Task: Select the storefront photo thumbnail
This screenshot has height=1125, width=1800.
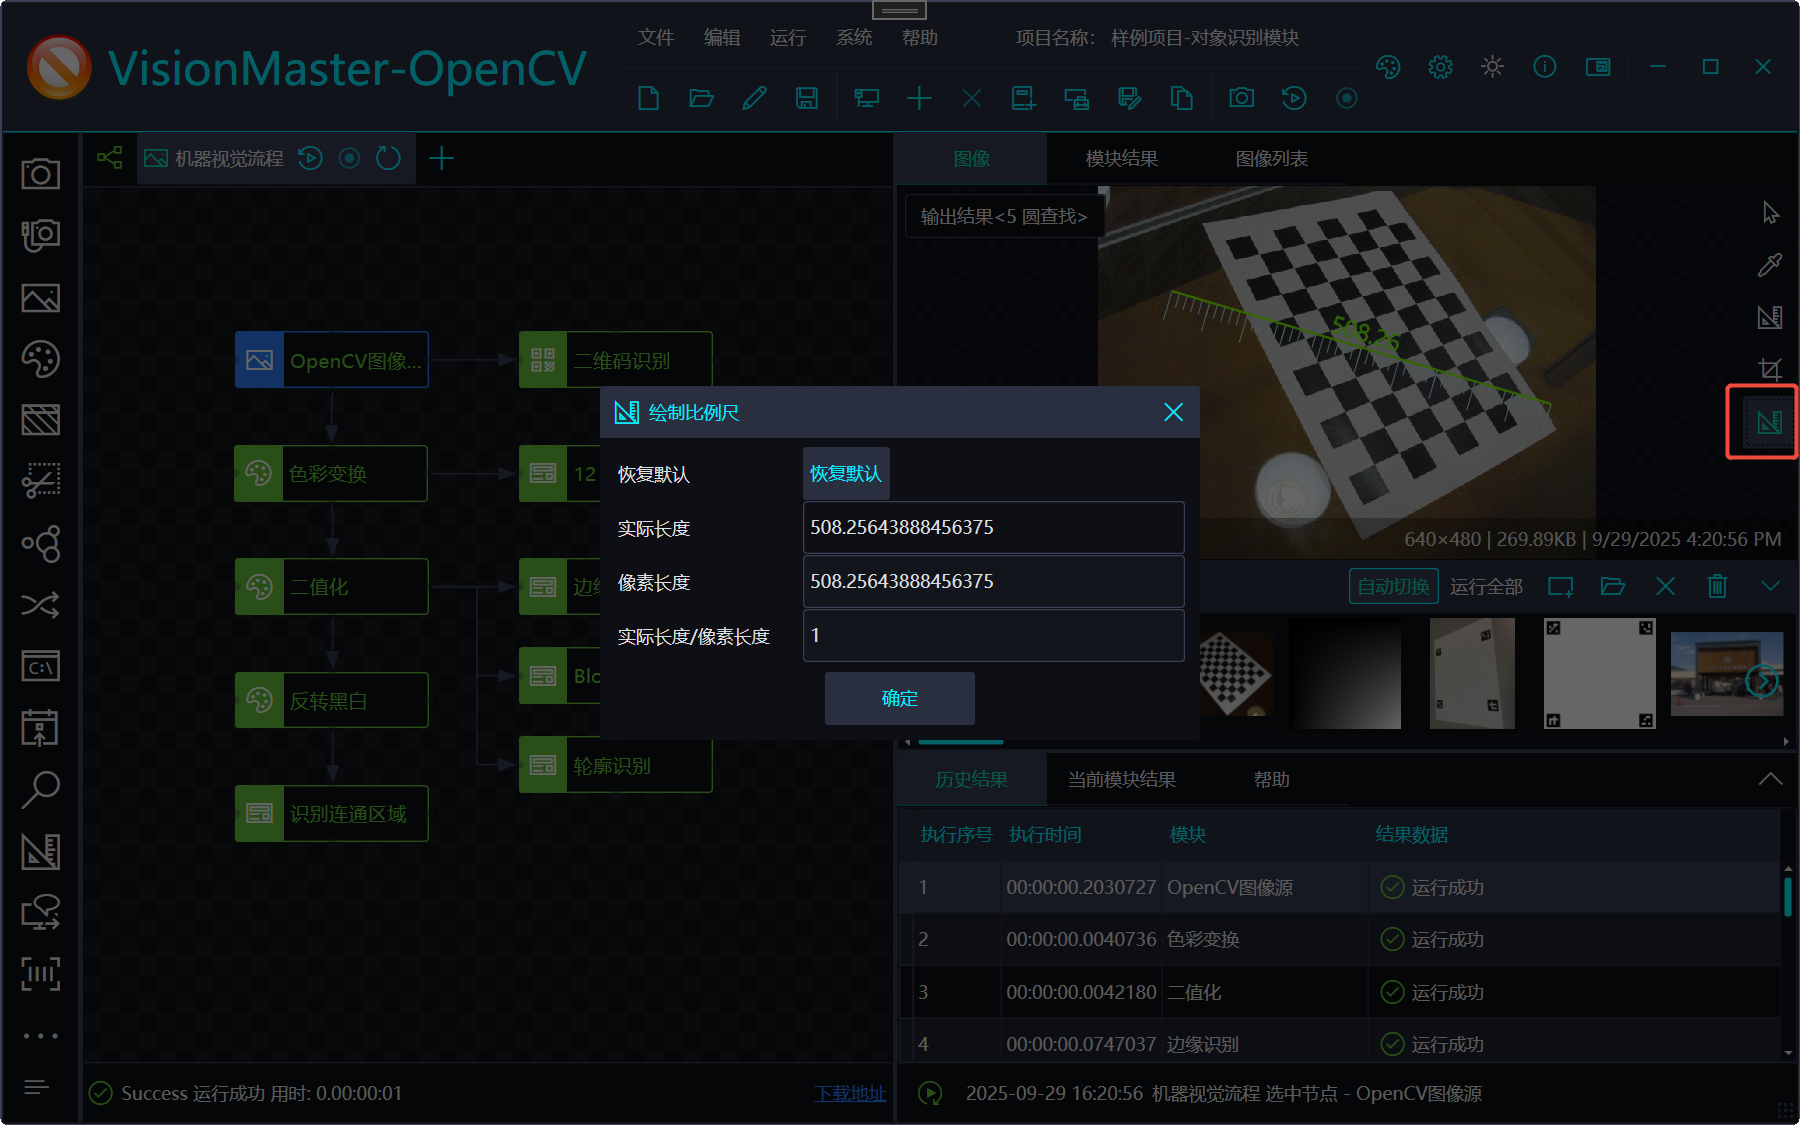Action: [1727, 673]
